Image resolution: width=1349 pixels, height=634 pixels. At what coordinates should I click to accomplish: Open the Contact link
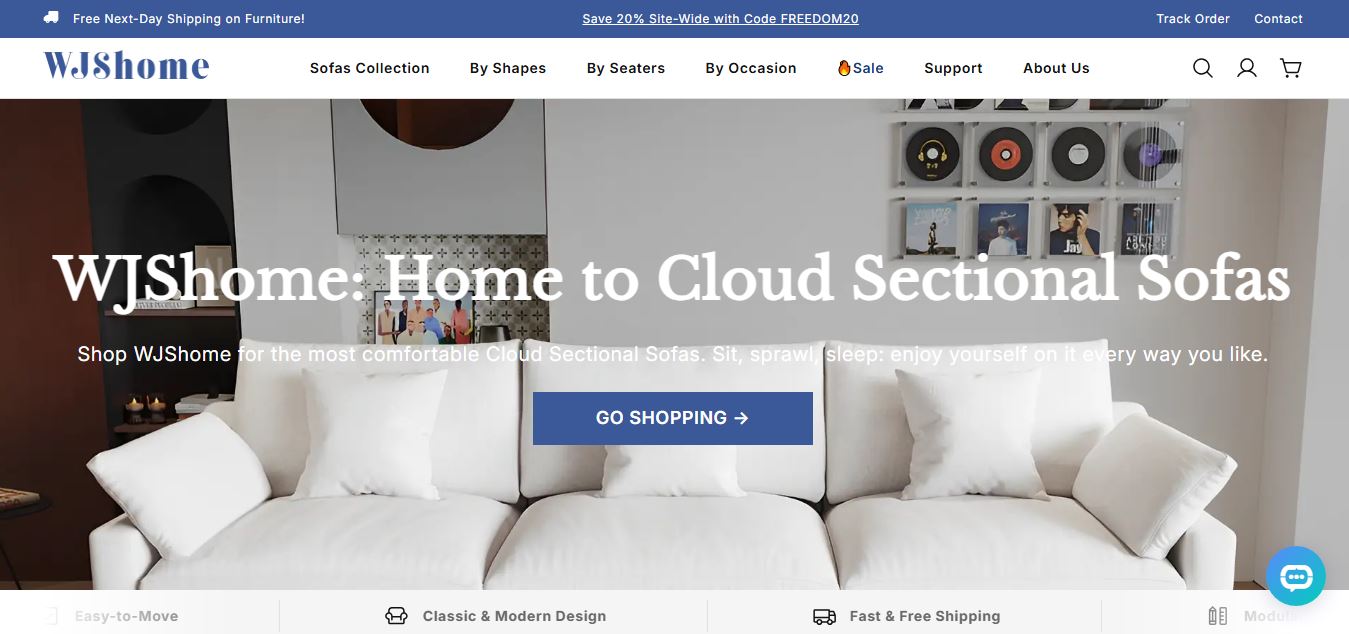[1278, 18]
